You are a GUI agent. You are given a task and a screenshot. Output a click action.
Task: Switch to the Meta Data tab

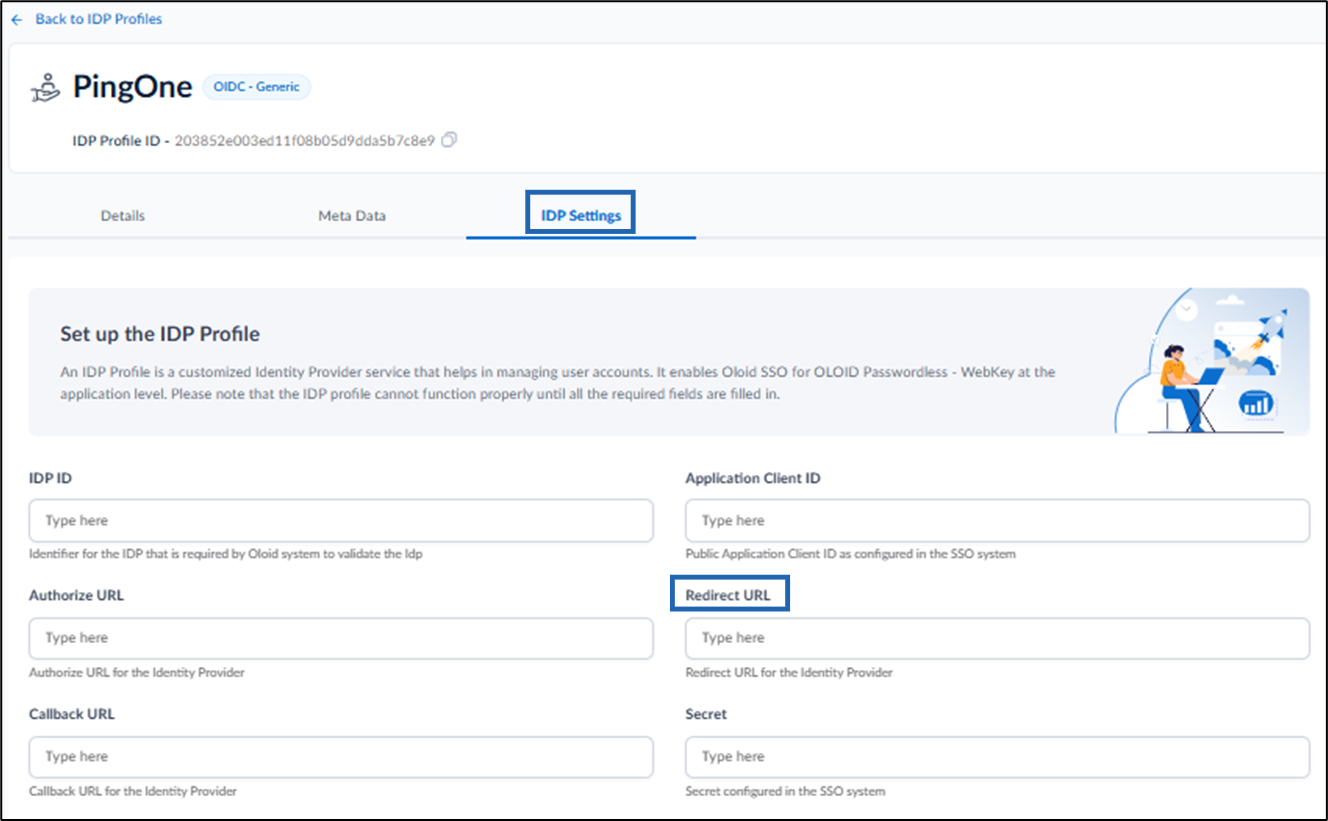(x=352, y=215)
